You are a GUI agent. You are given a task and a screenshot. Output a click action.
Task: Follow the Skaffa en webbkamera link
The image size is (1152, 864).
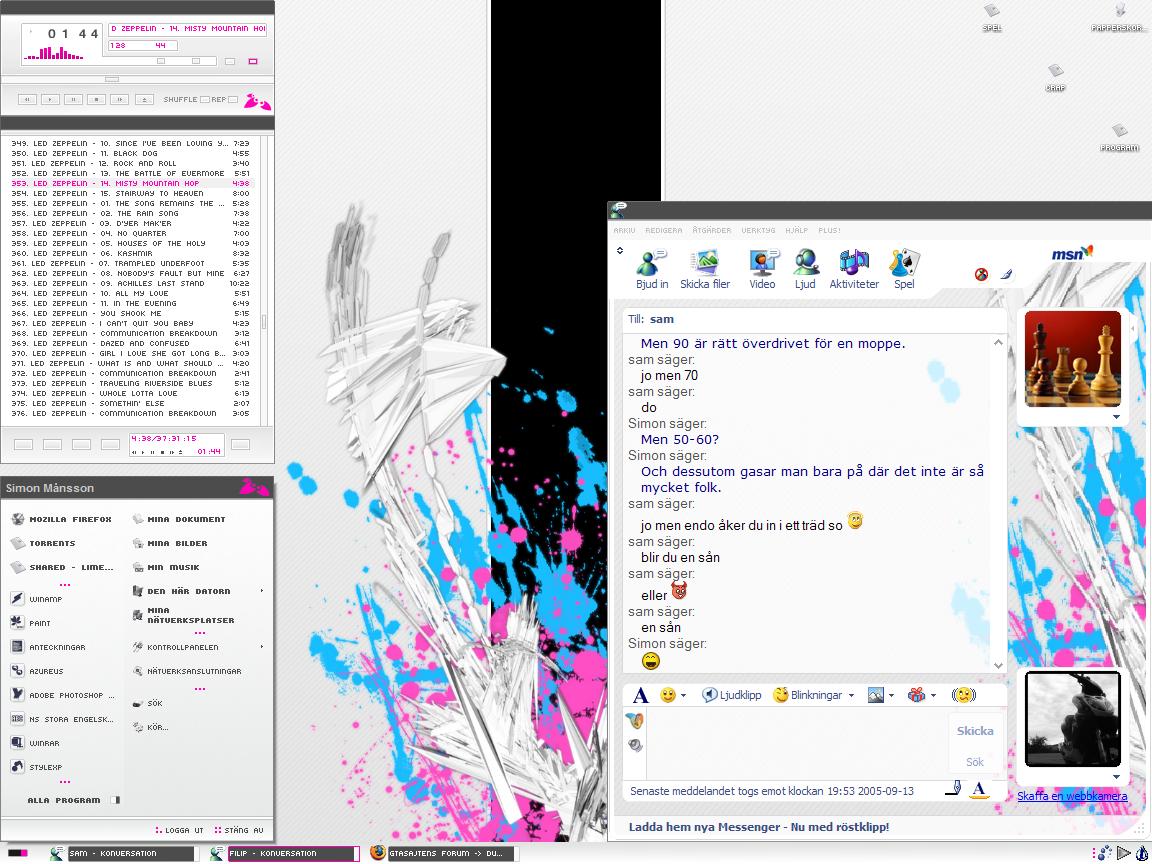coord(1072,796)
